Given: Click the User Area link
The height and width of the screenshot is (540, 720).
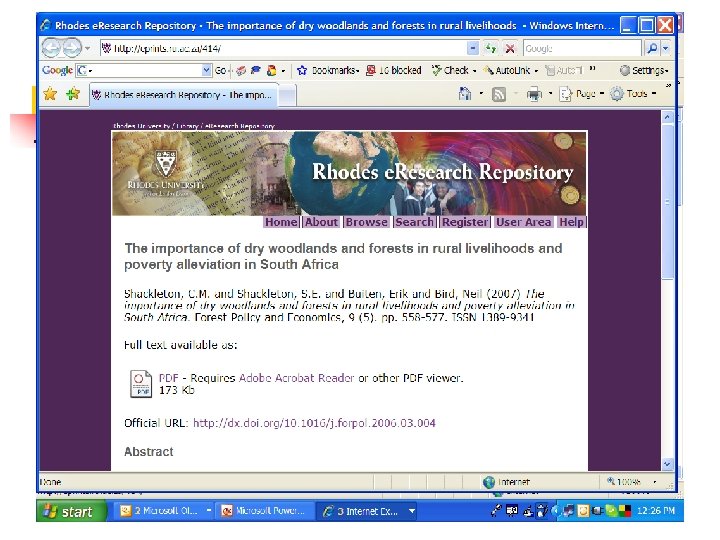Looking at the screenshot, I should (x=523, y=222).
